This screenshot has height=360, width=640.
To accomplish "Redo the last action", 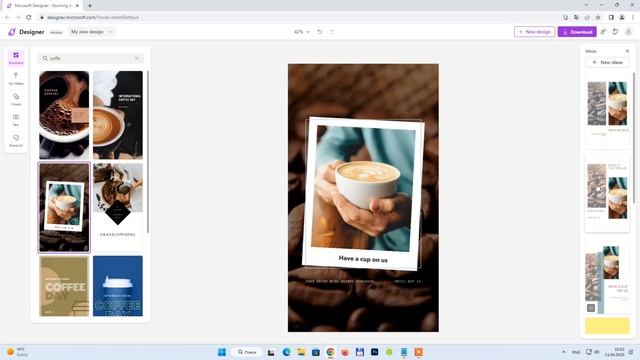I will pyautogui.click(x=331, y=32).
